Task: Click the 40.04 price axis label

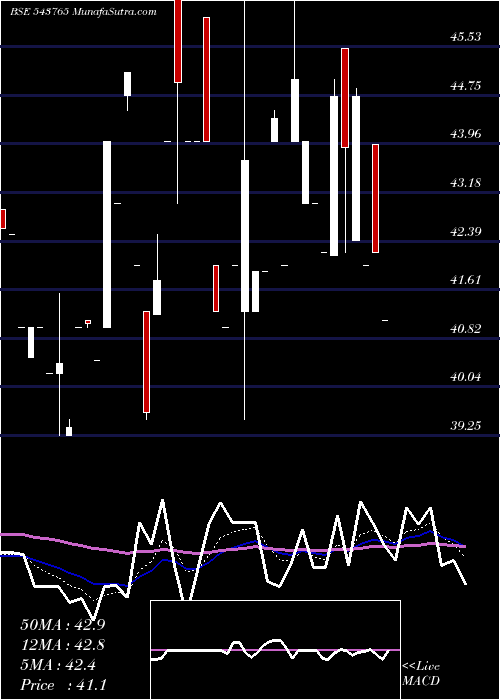Action: point(466,377)
